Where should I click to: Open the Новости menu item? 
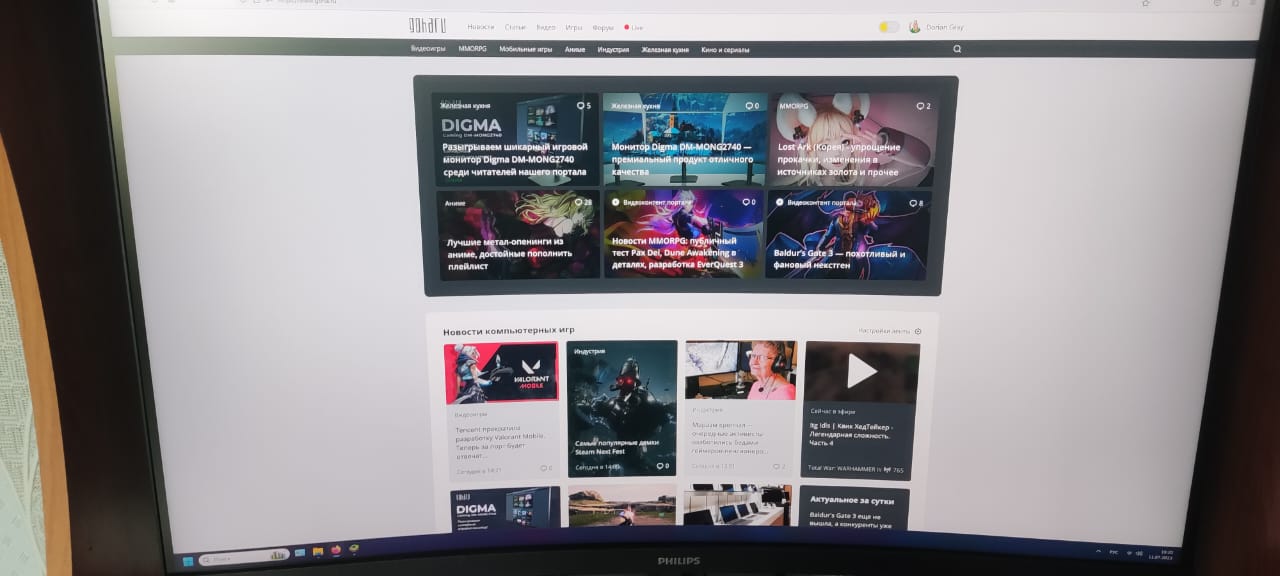point(480,27)
